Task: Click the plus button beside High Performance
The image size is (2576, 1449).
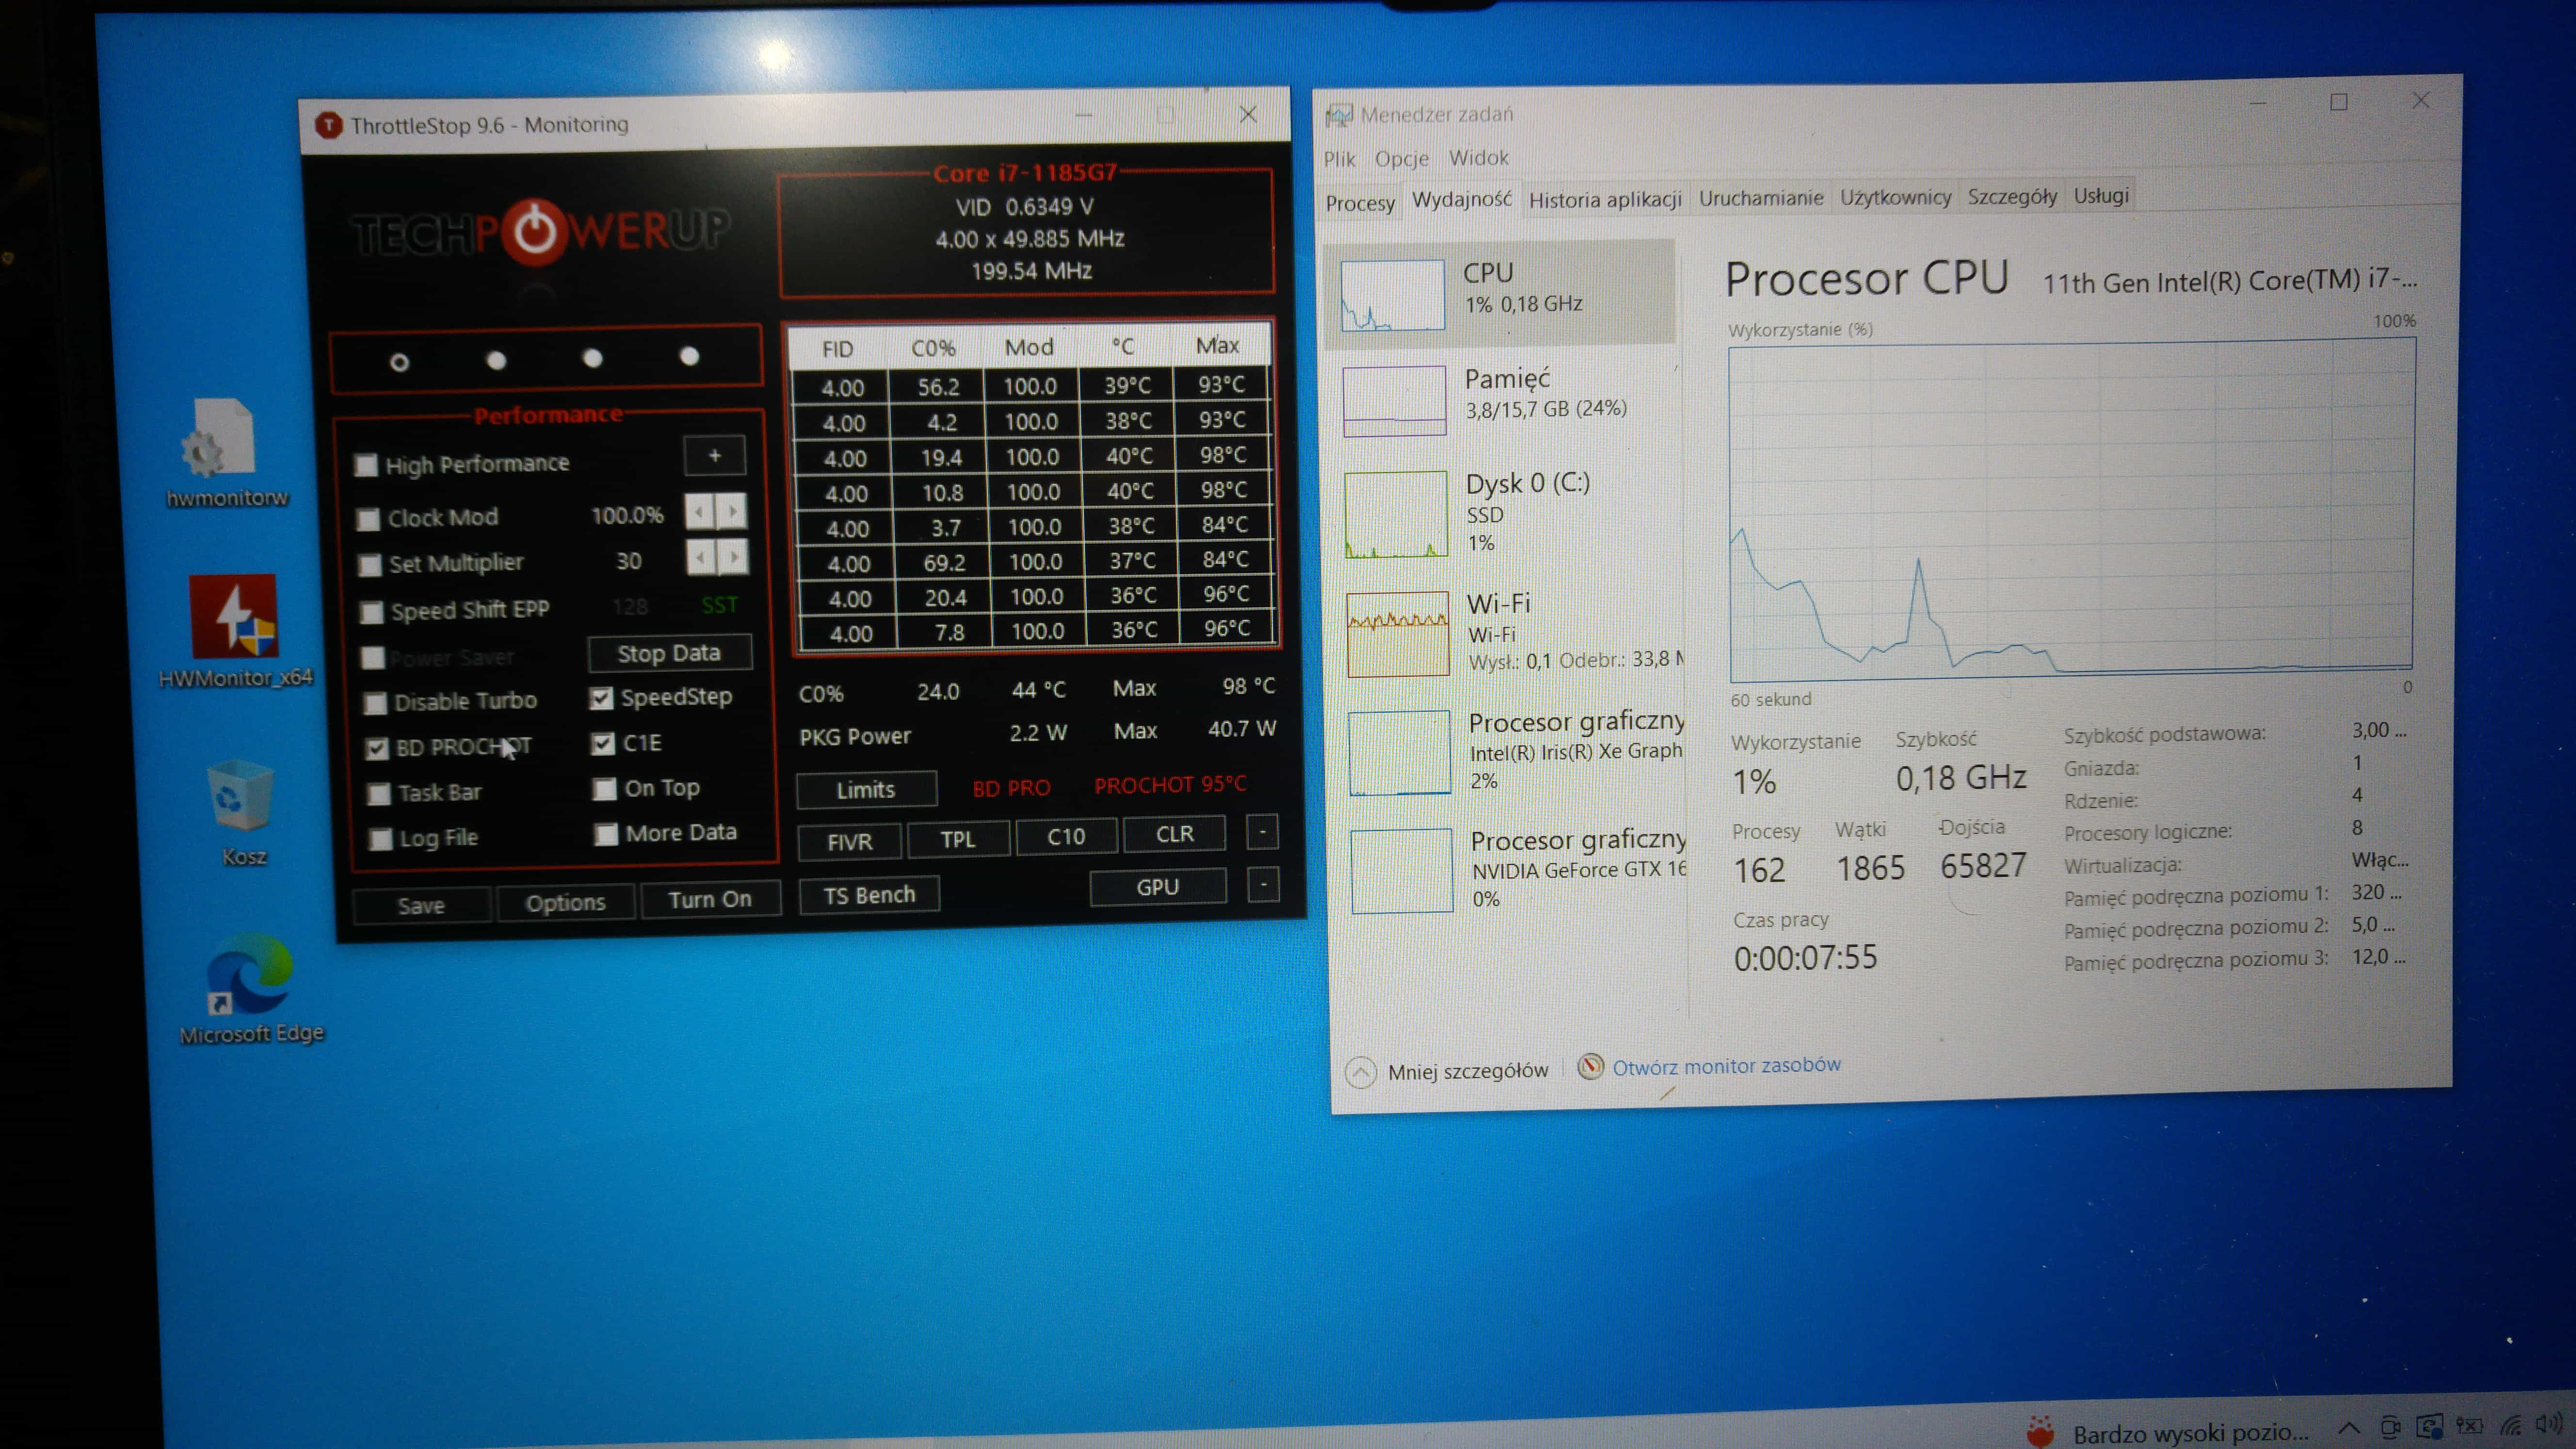Action: (x=714, y=456)
